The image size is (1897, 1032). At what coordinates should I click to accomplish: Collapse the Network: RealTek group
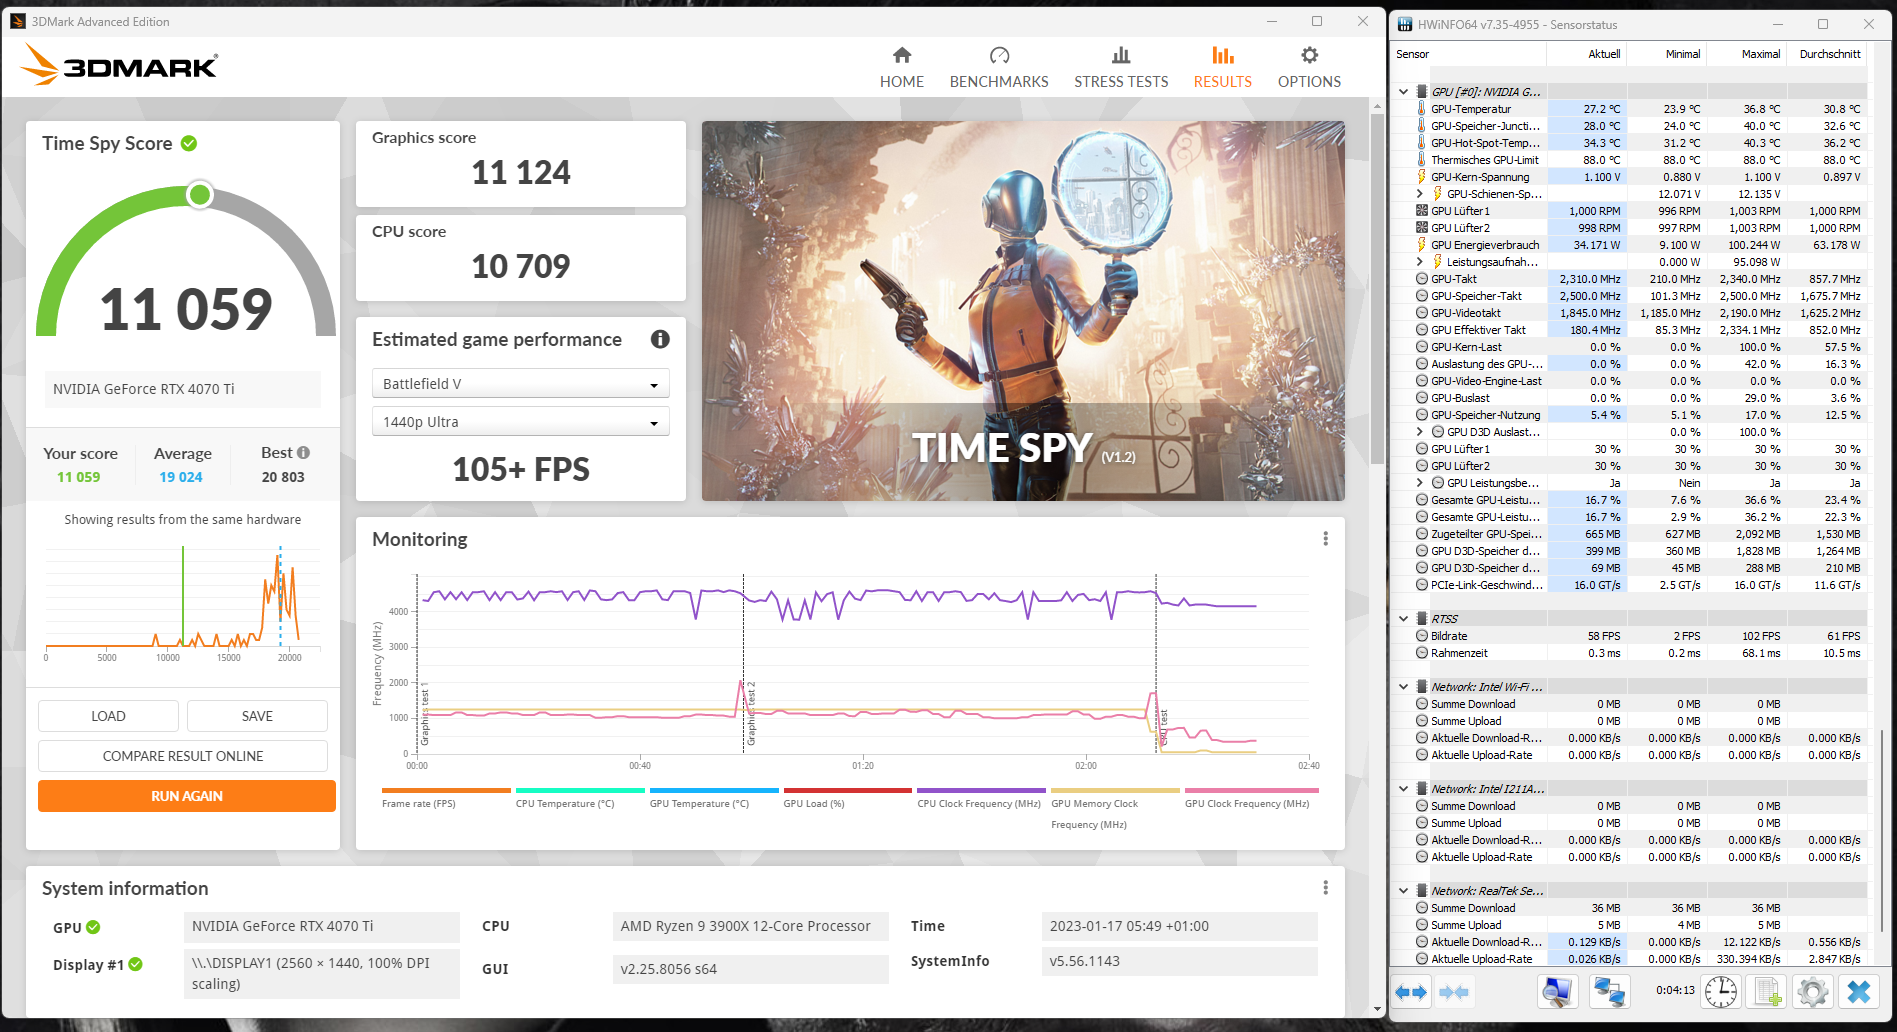[1403, 891]
